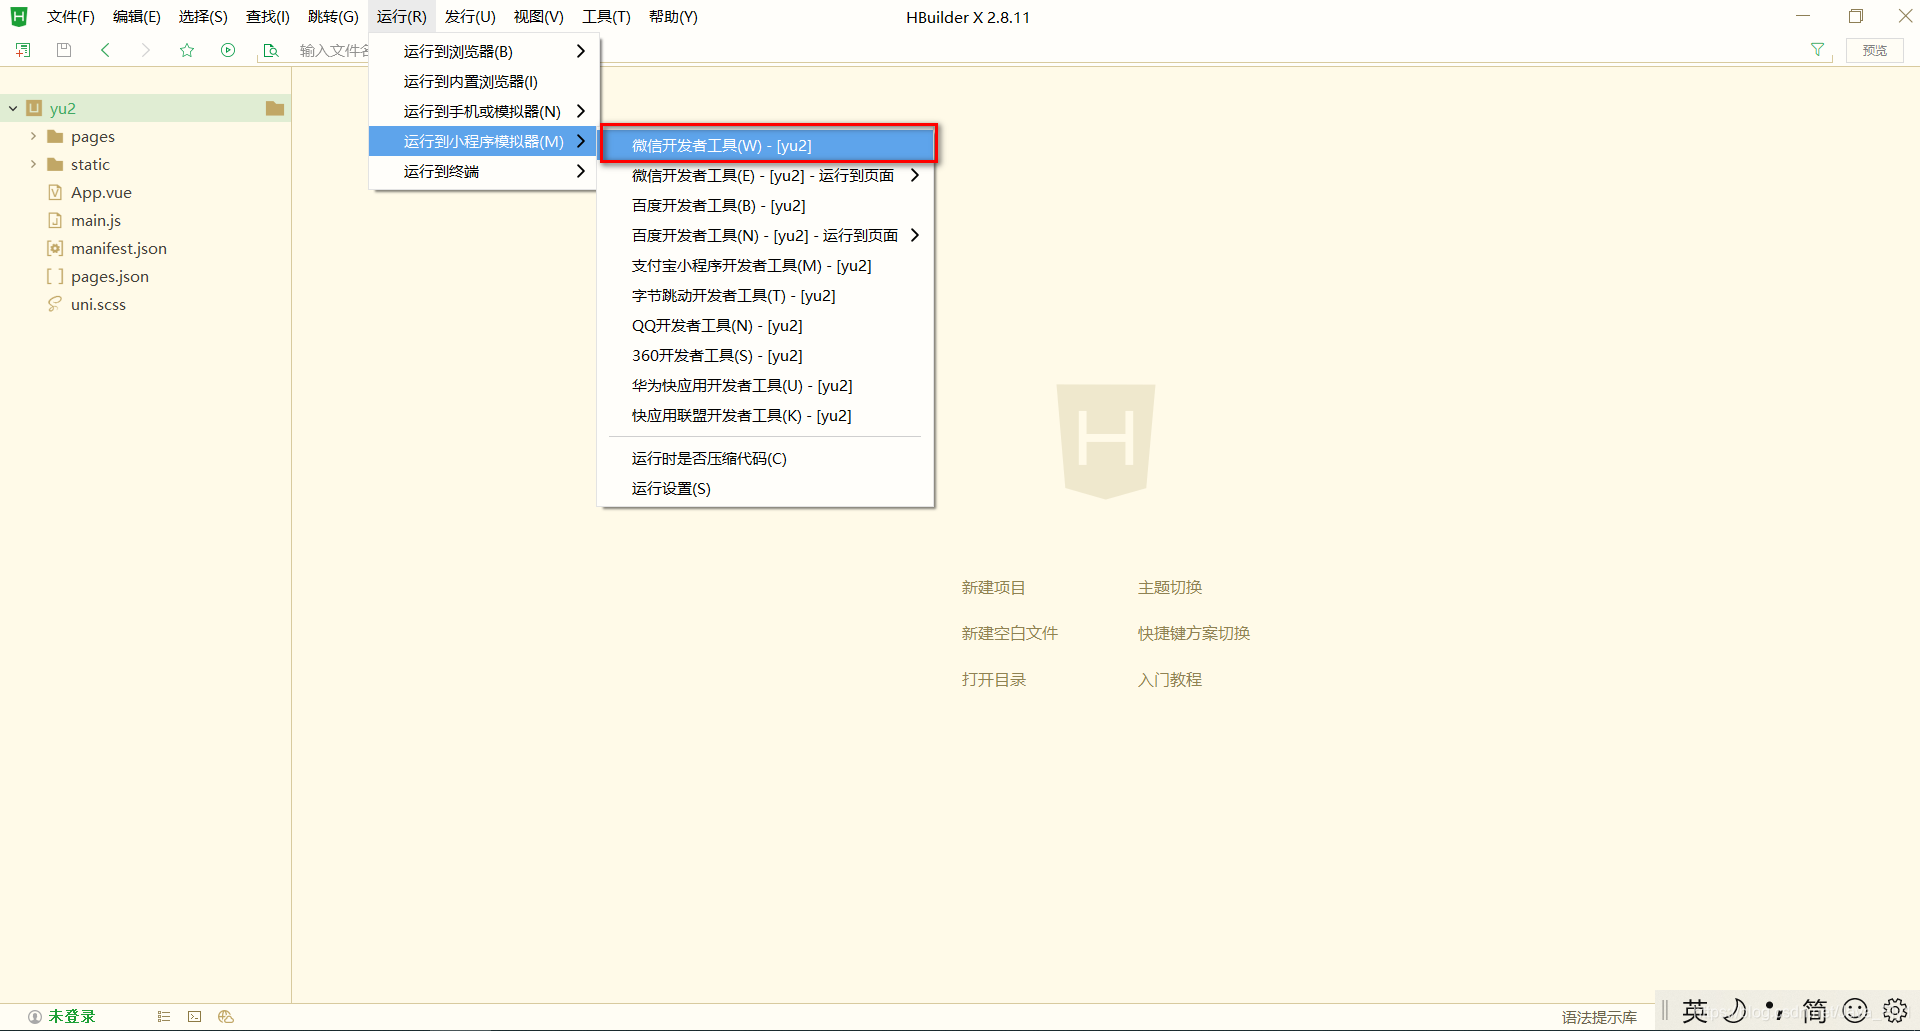Expand 微信开发者工具(E) 运行到页面 submenu

(x=768, y=175)
